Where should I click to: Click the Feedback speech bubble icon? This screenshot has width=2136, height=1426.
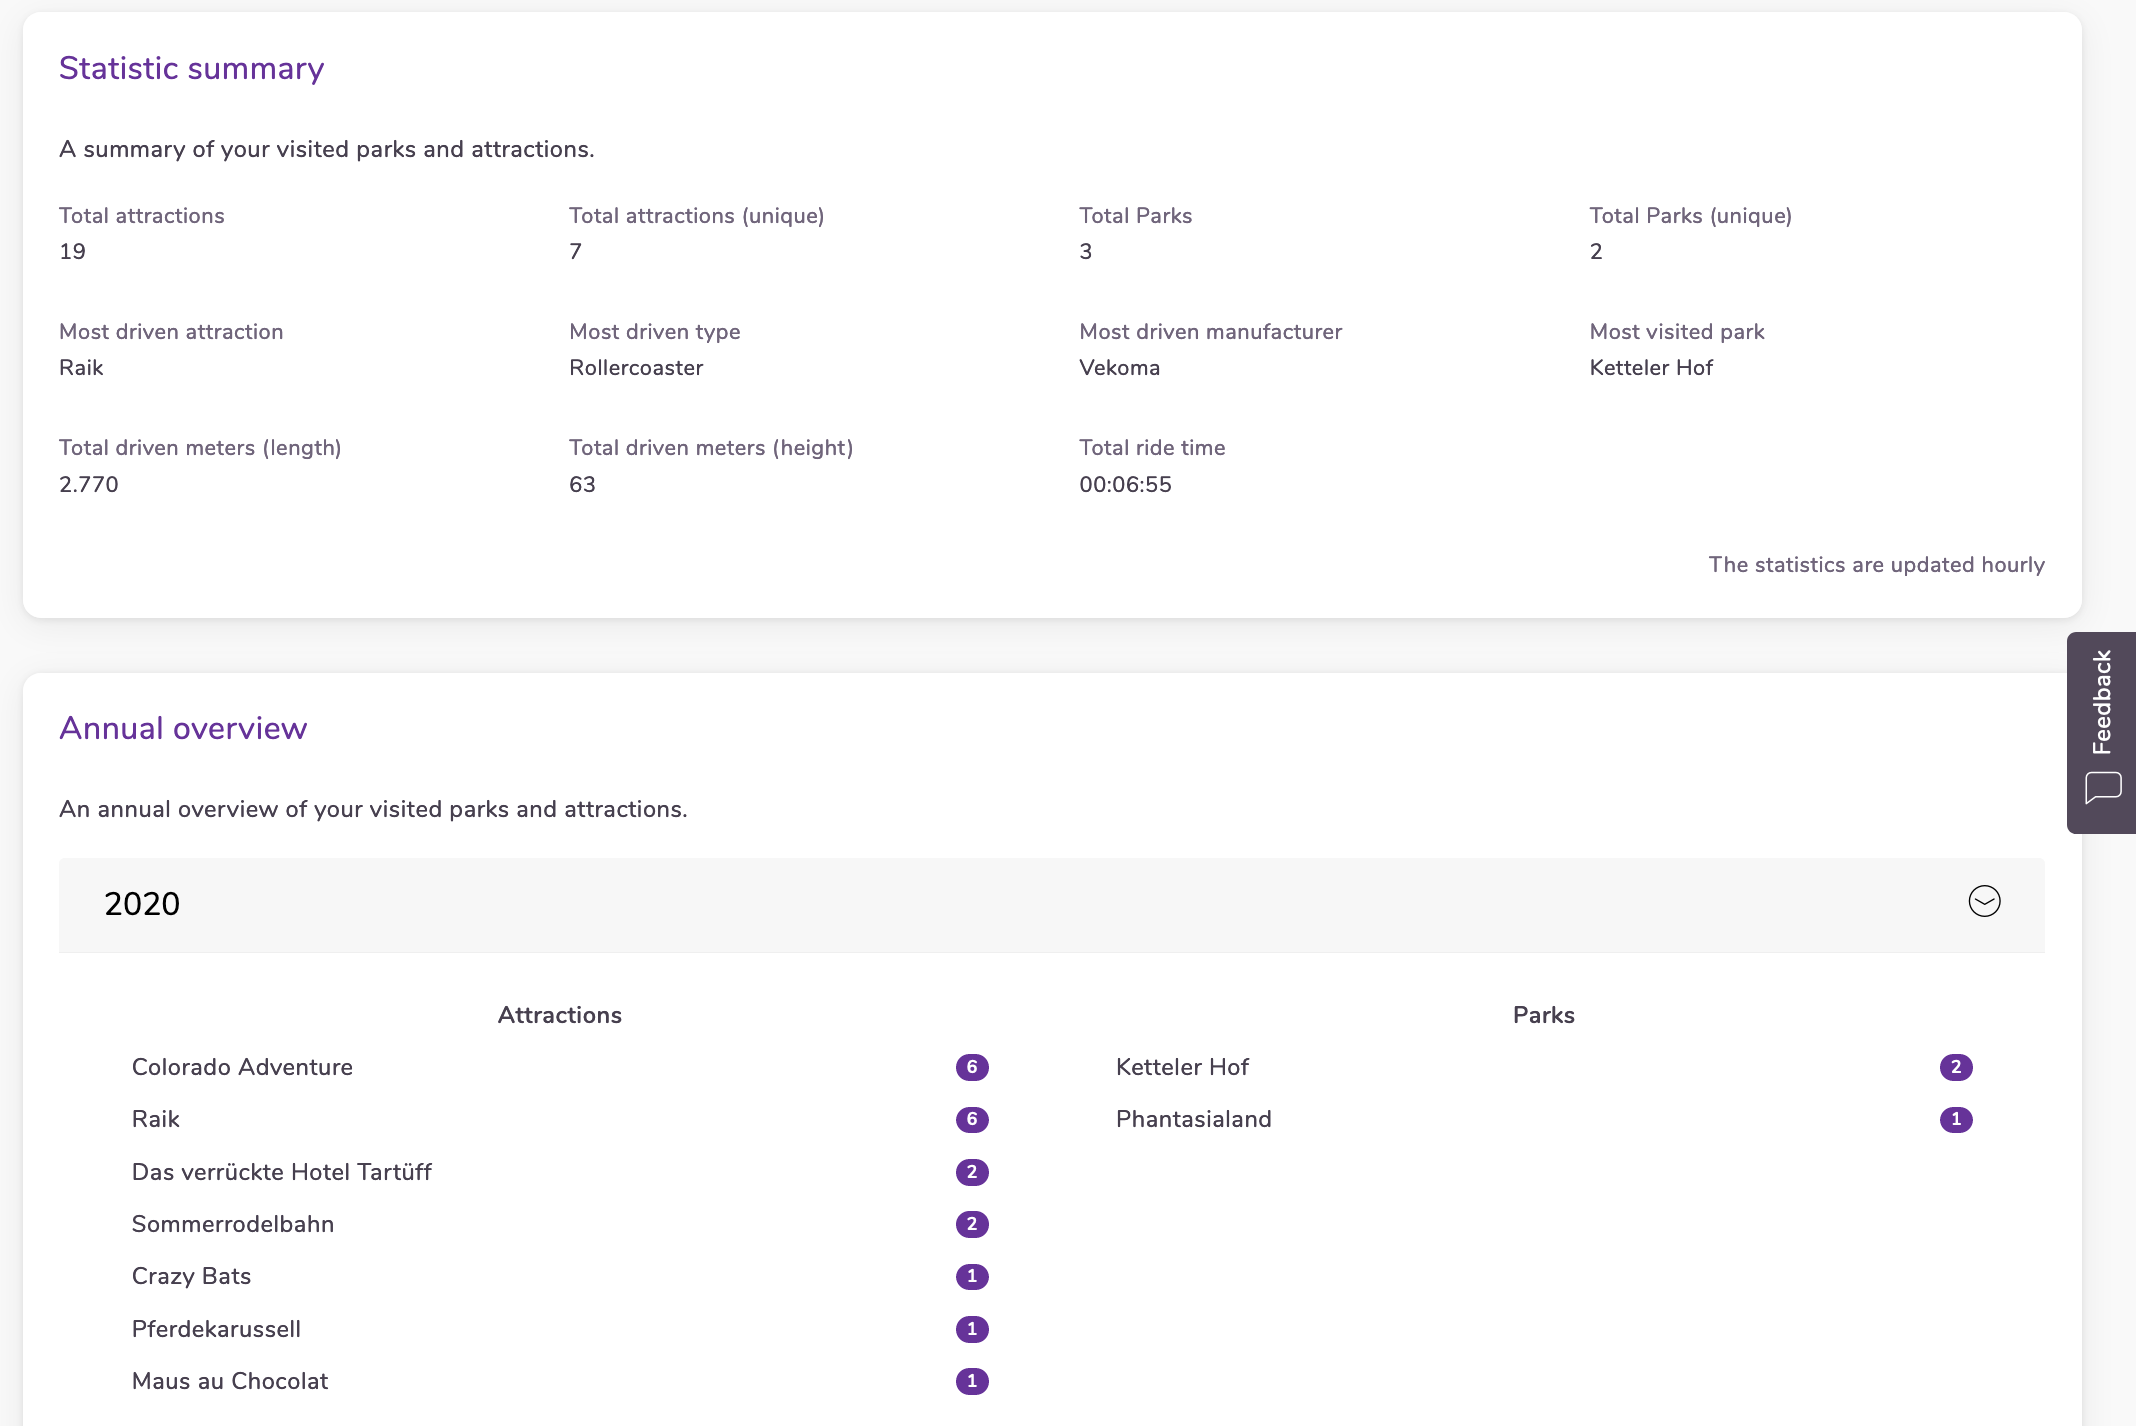(2103, 787)
